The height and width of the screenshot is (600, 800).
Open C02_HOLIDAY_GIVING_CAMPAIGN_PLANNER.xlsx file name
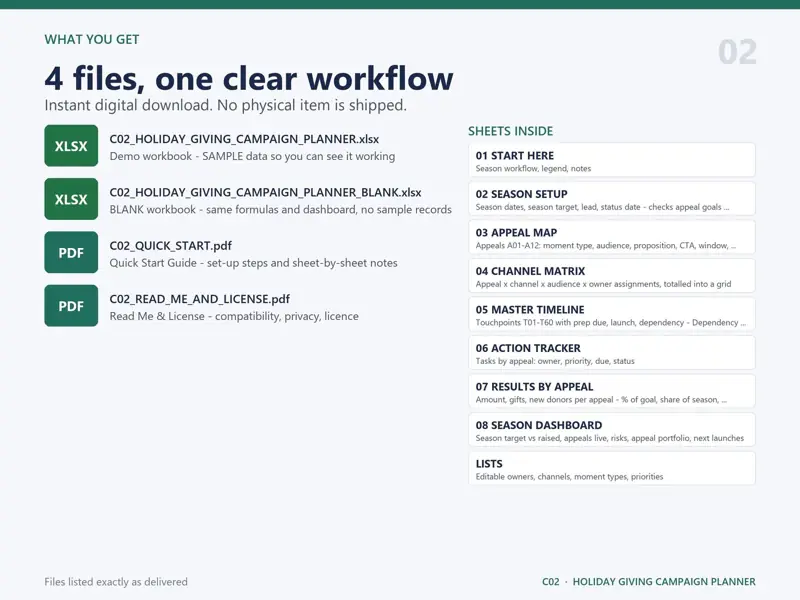[x=244, y=139]
